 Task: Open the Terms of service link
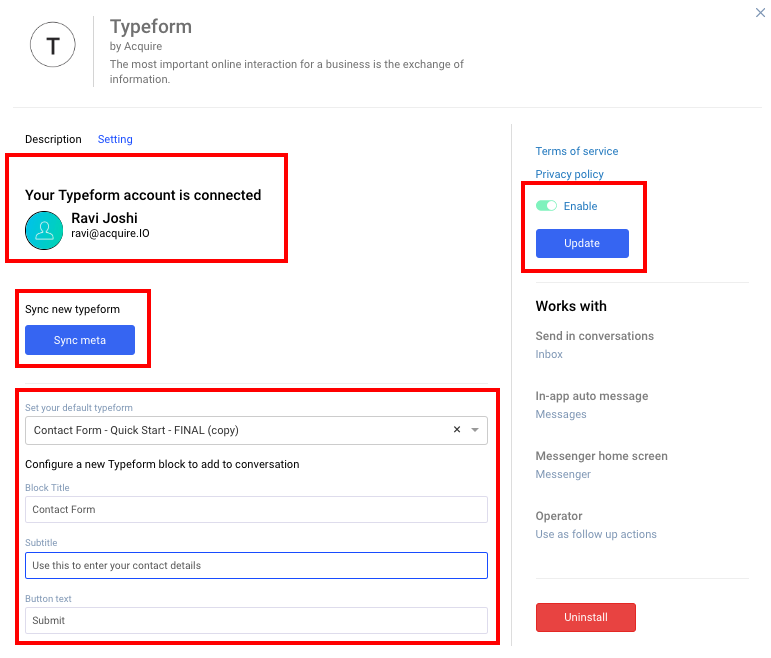577,151
